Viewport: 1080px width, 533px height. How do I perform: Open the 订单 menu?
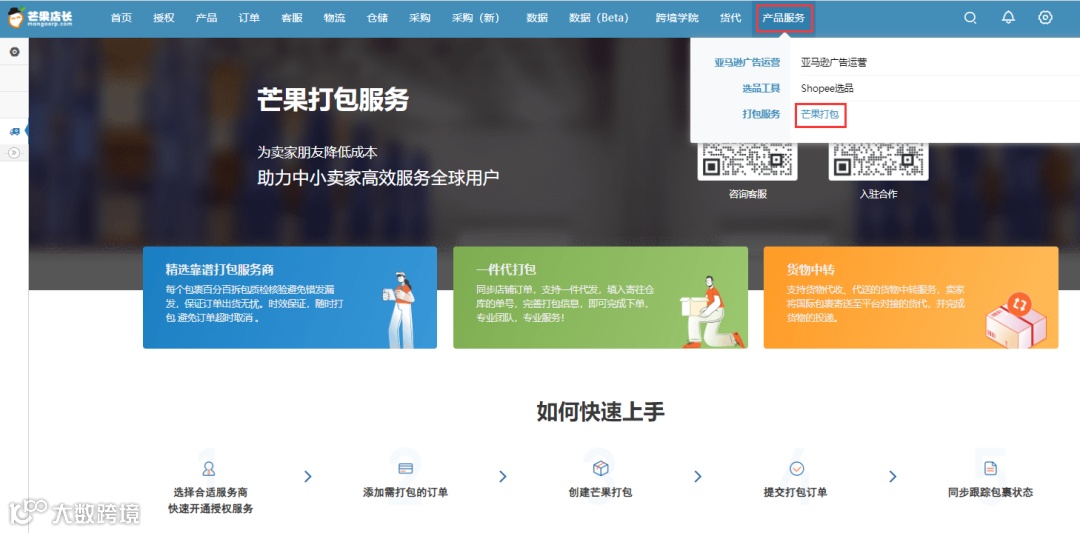[249, 19]
